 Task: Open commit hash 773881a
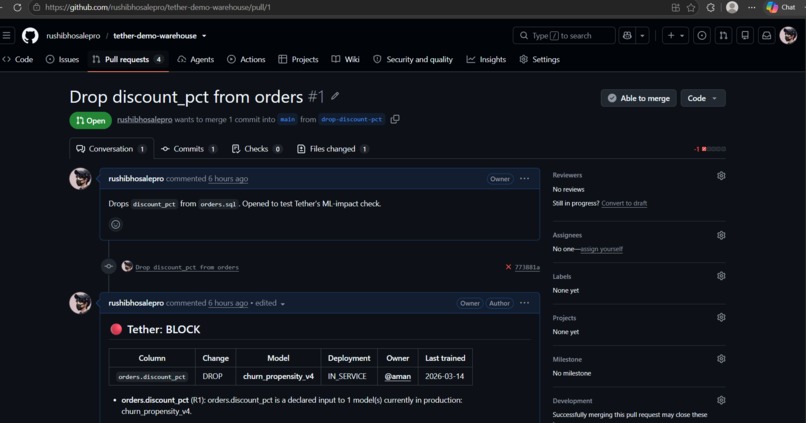click(x=527, y=267)
